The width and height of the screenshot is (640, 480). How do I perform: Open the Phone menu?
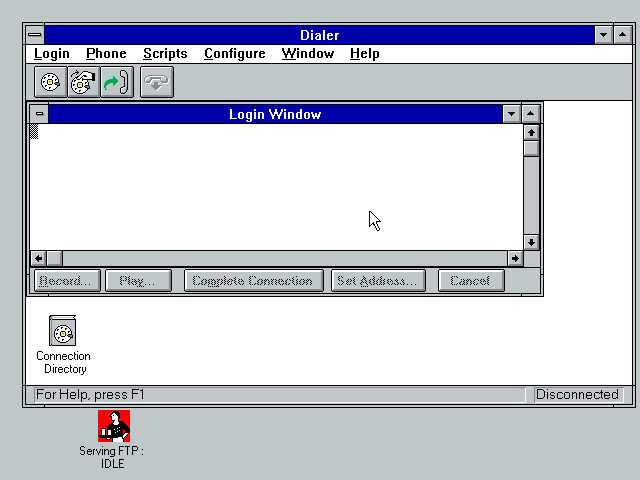[106, 53]
